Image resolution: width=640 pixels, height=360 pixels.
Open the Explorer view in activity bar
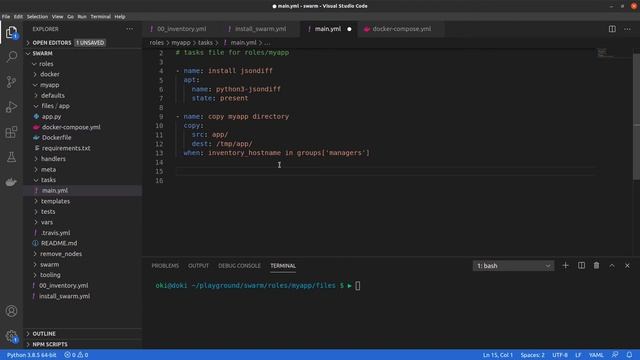coord(11,32)
